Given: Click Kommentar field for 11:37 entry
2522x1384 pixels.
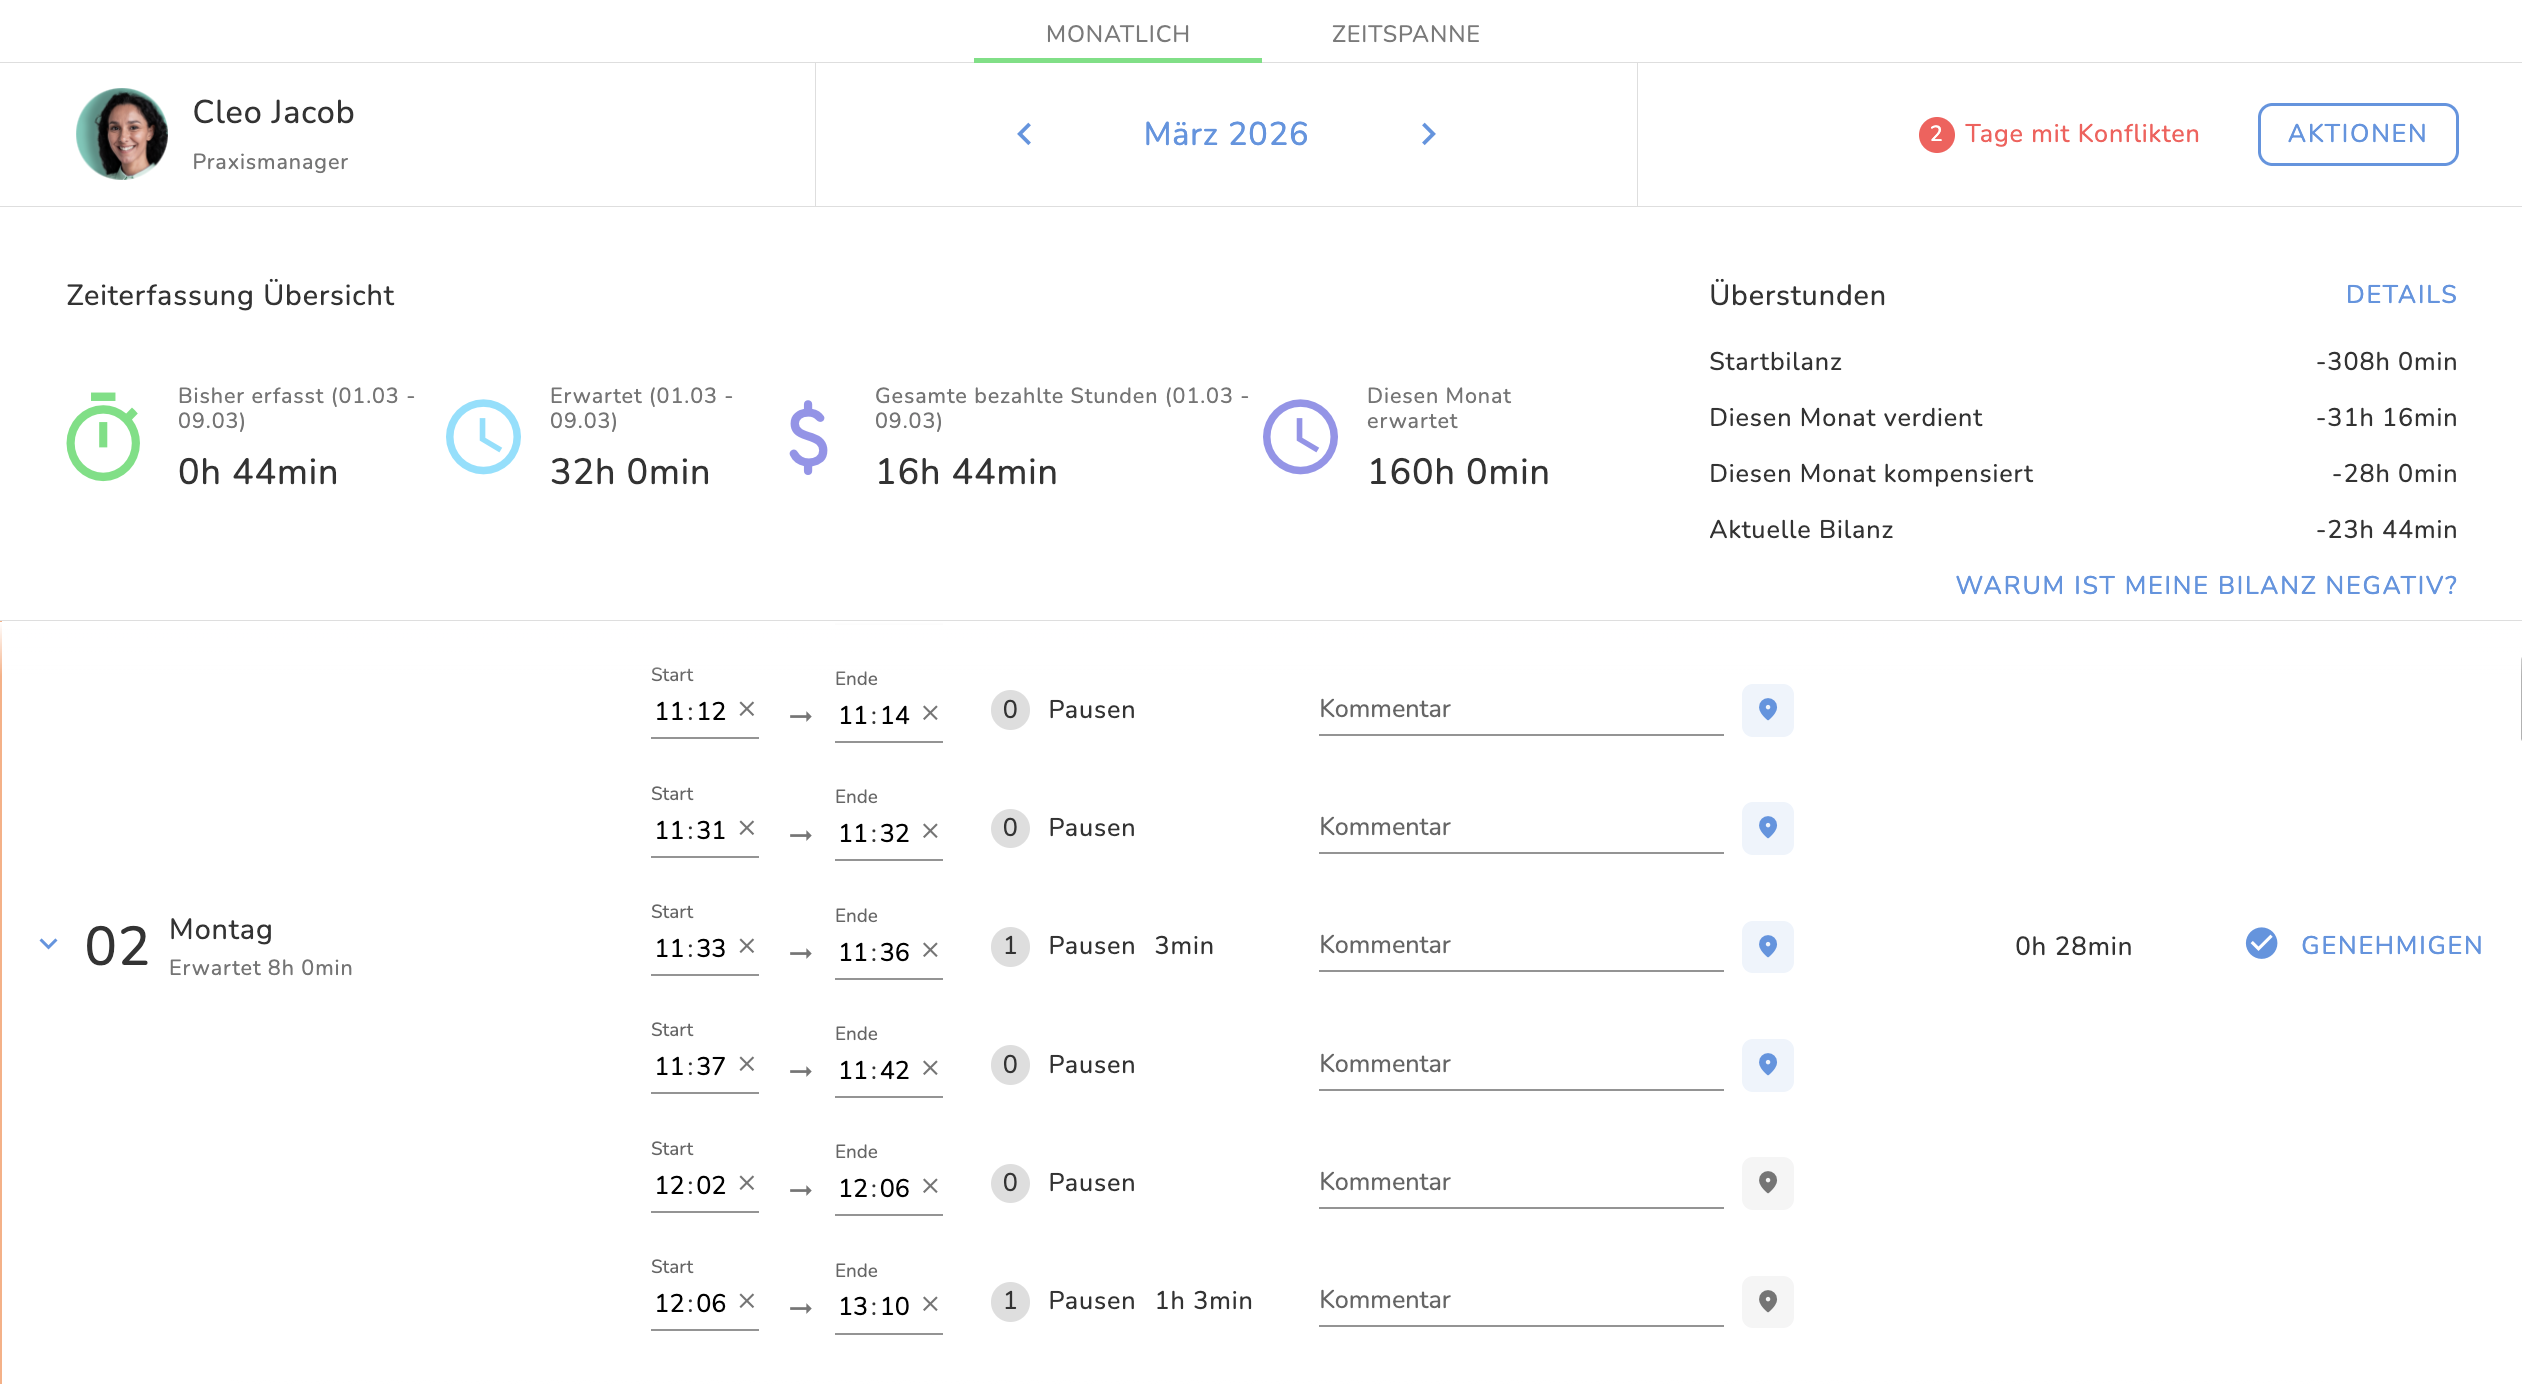Looking at the screenshot, I should tap(1520, 1064).
